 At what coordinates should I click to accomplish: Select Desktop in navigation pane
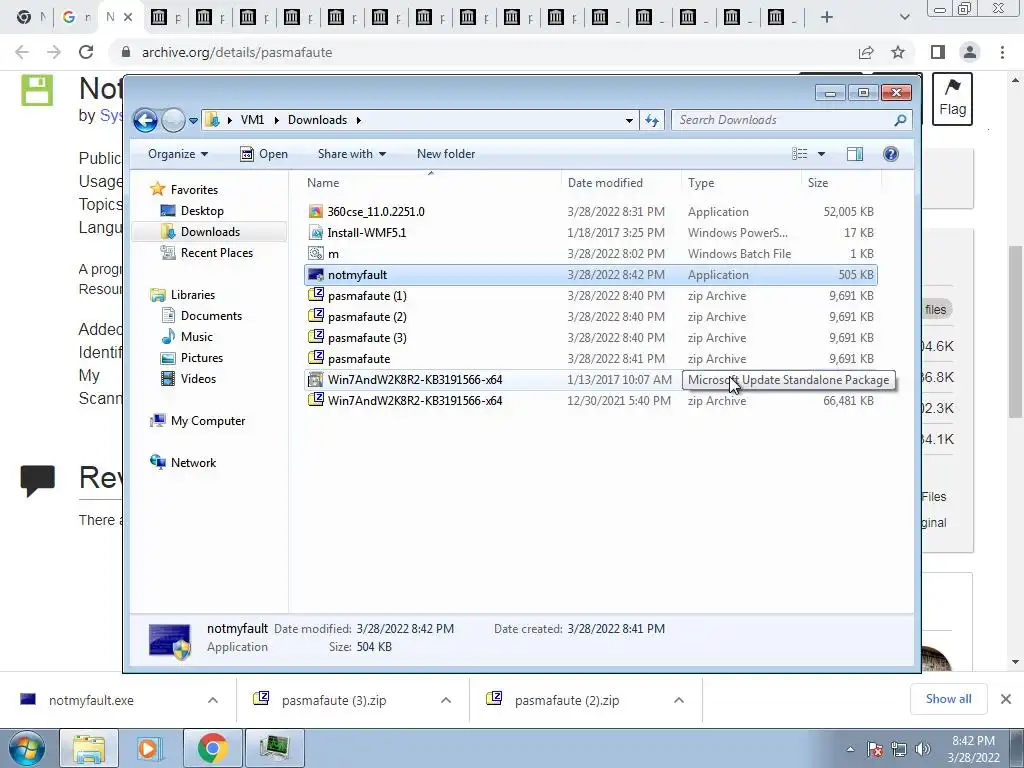coord(202,211)
